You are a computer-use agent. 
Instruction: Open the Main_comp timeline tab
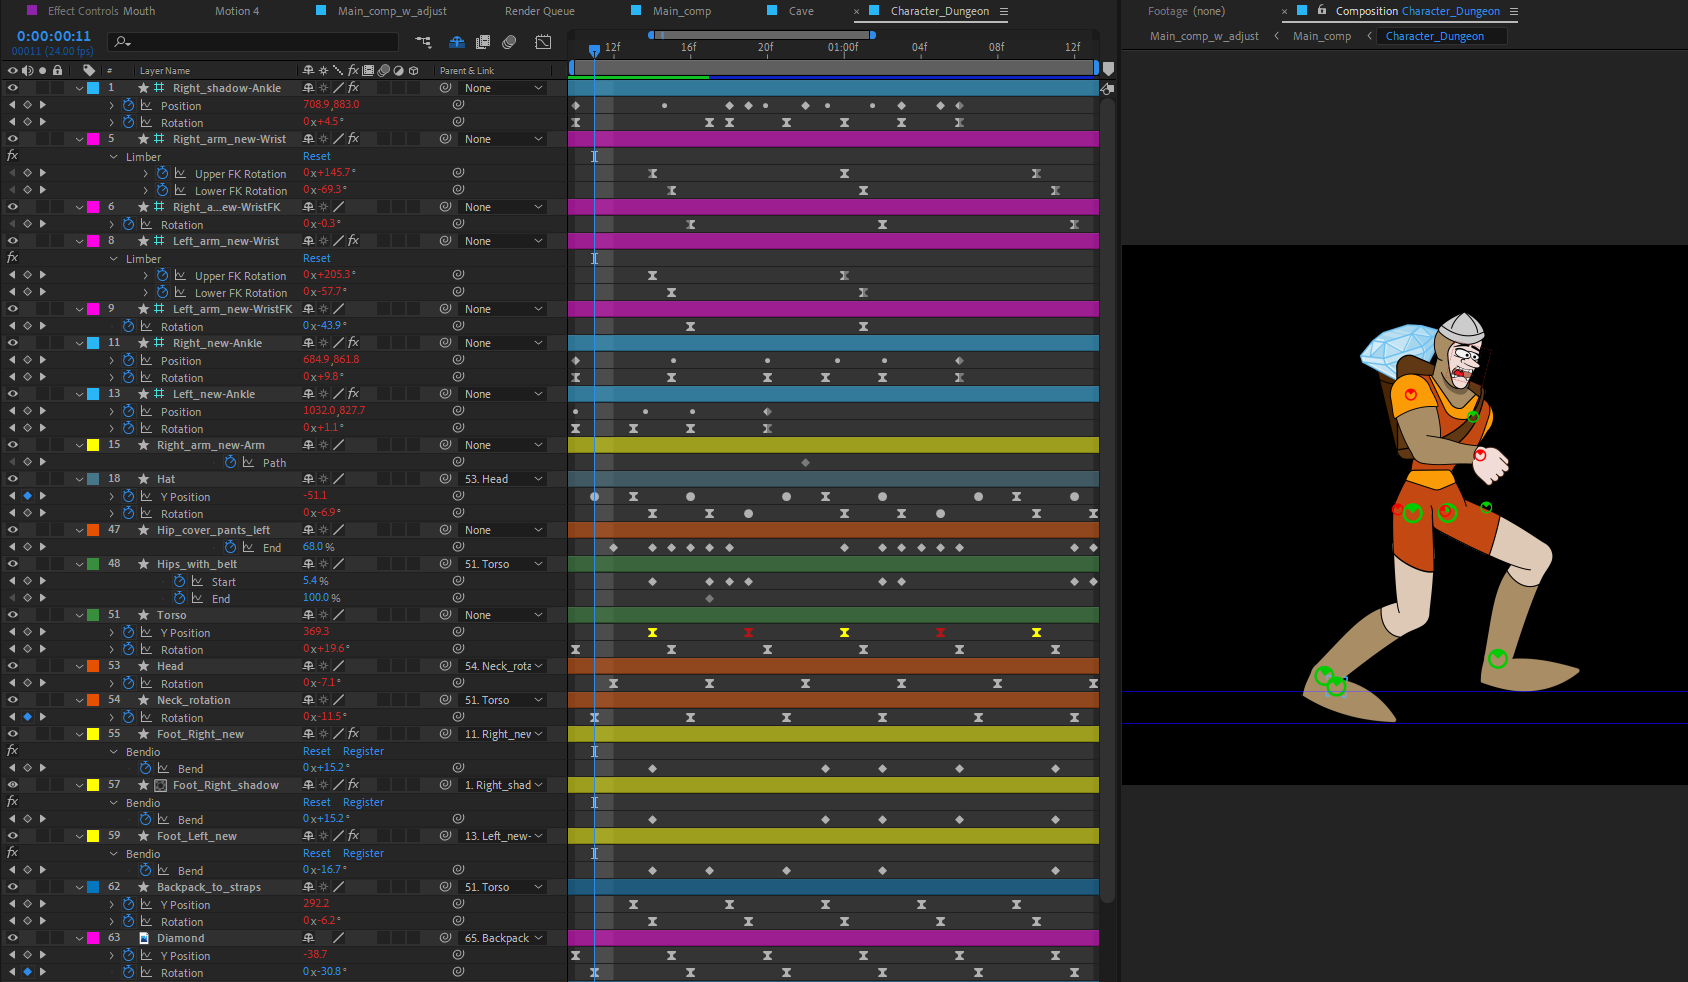click(x=681, y=11)
